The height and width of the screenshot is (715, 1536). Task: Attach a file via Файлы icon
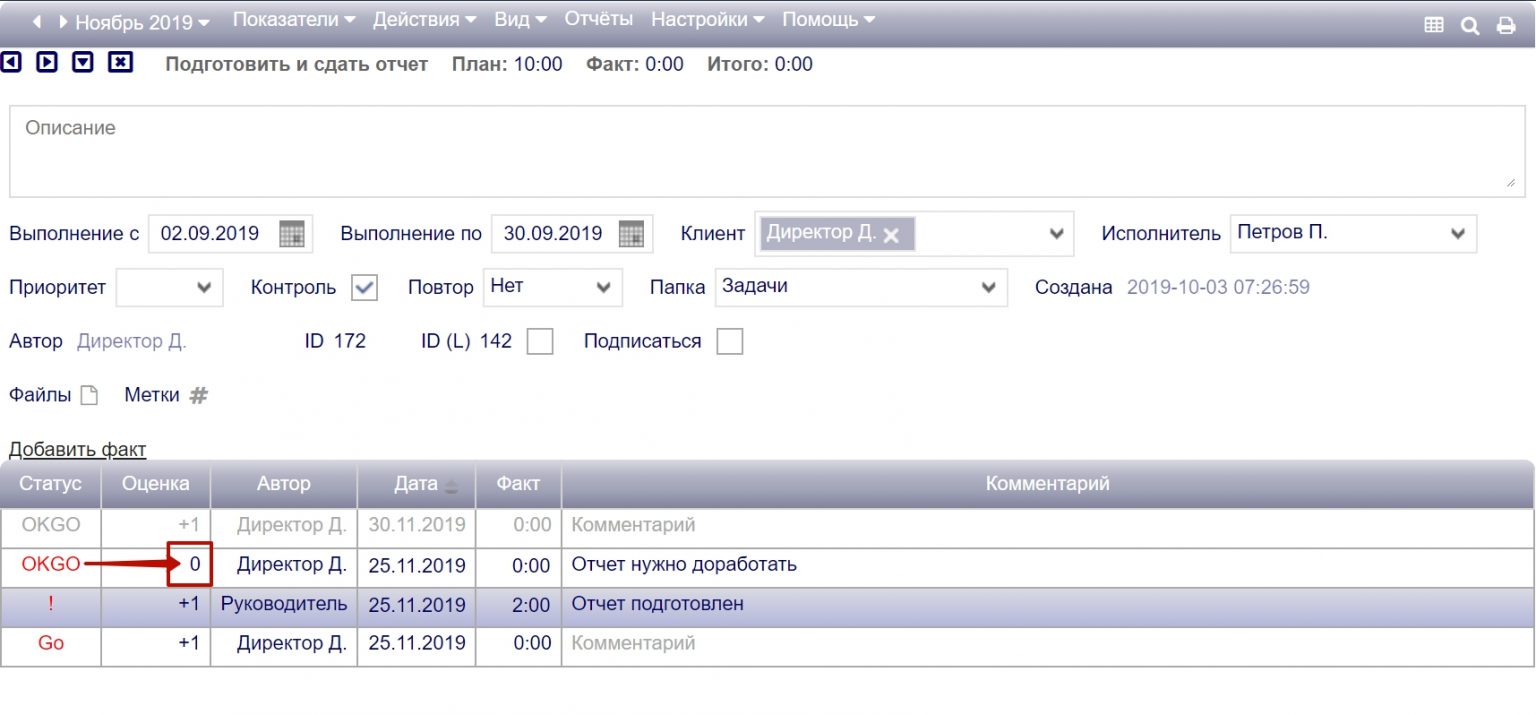pos(89,395)
